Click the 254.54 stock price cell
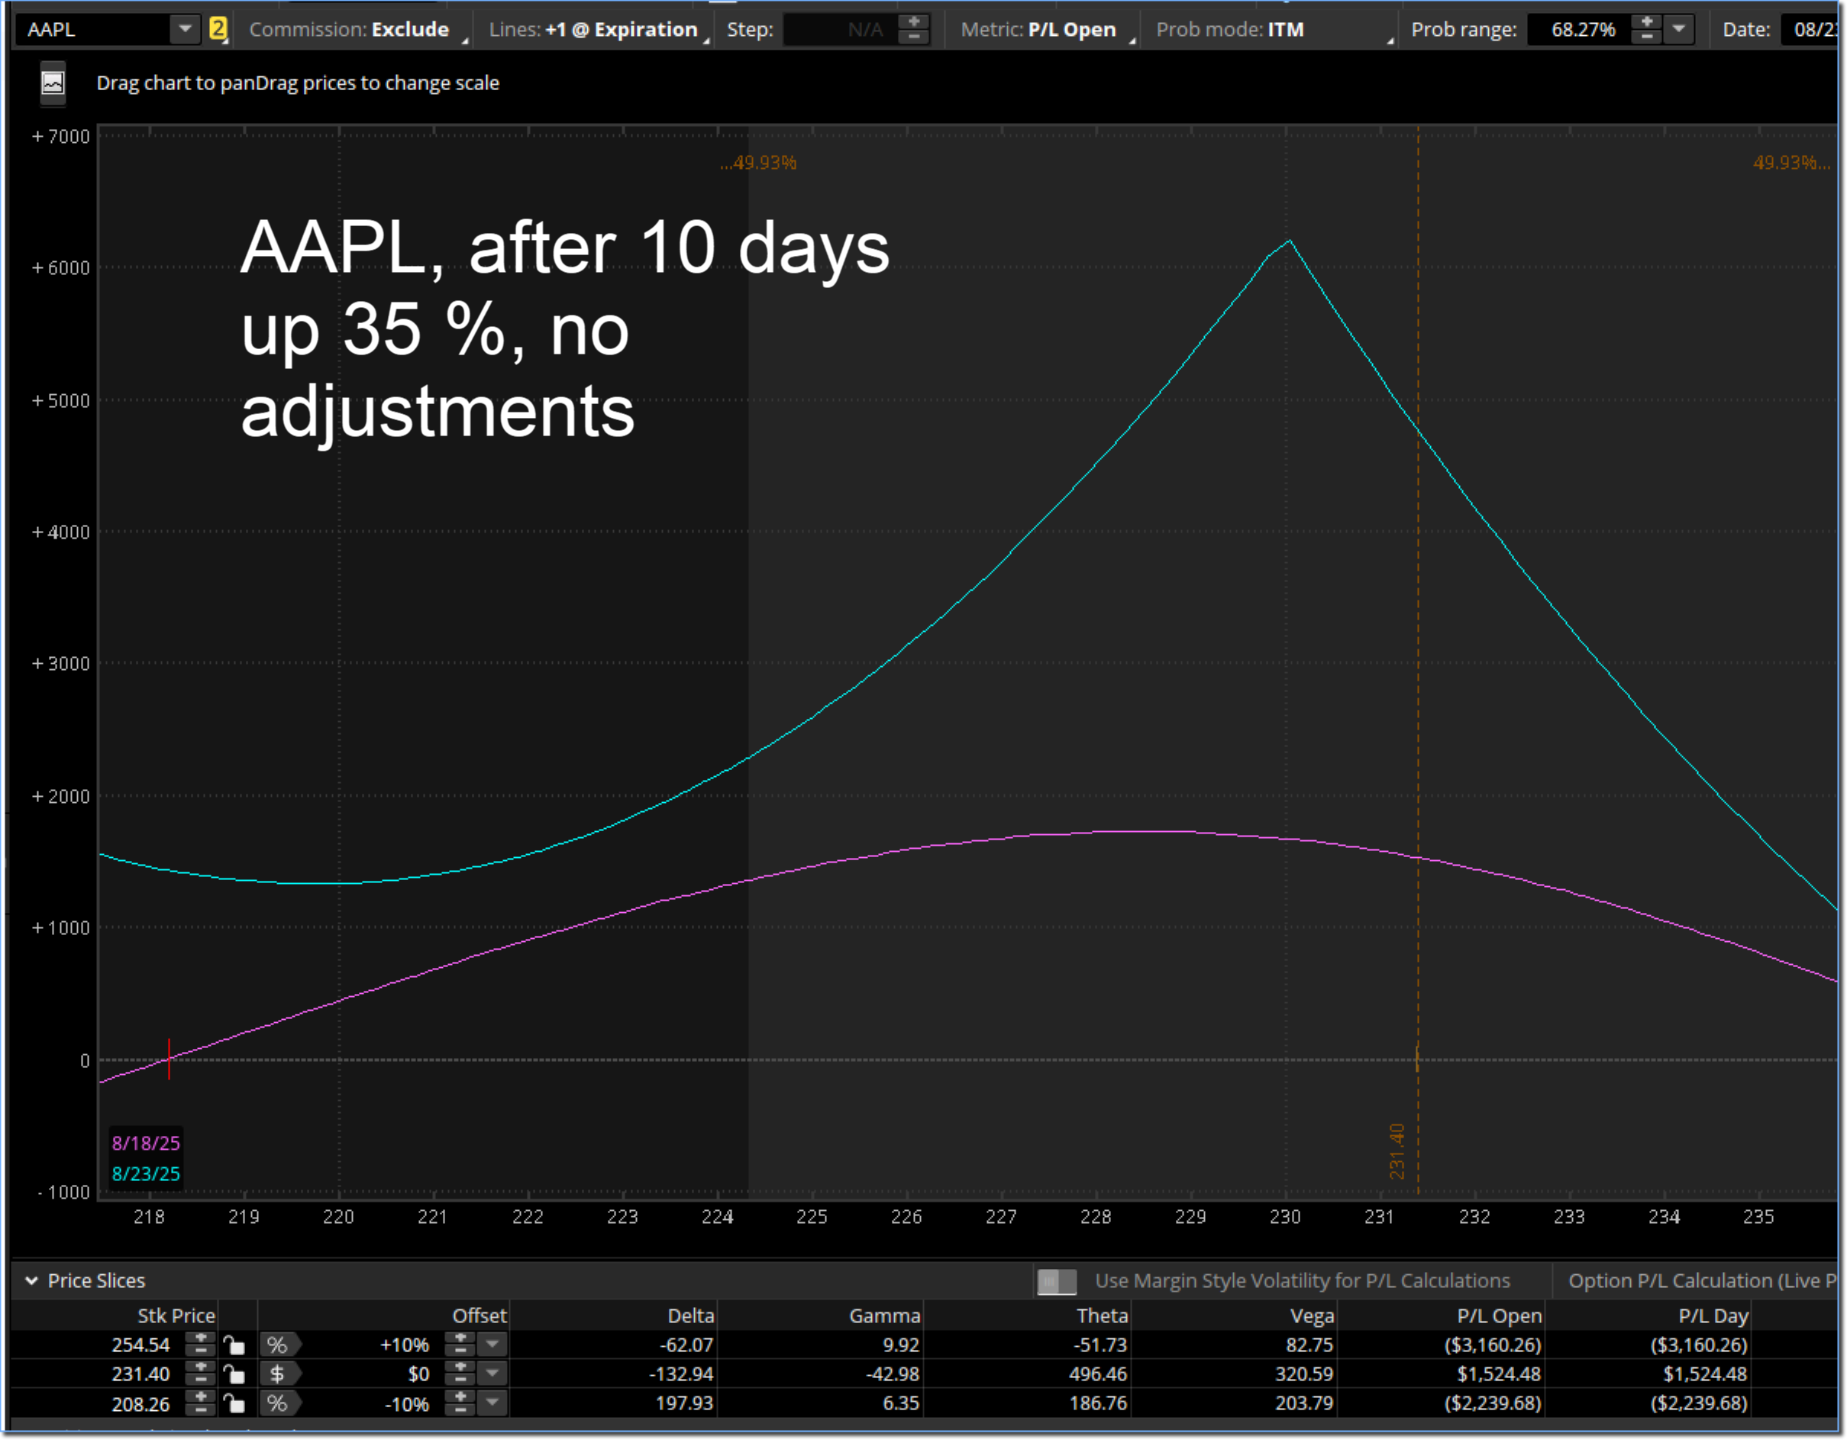Viewport: 1847px width, 1440px height. coord(141,1345)
